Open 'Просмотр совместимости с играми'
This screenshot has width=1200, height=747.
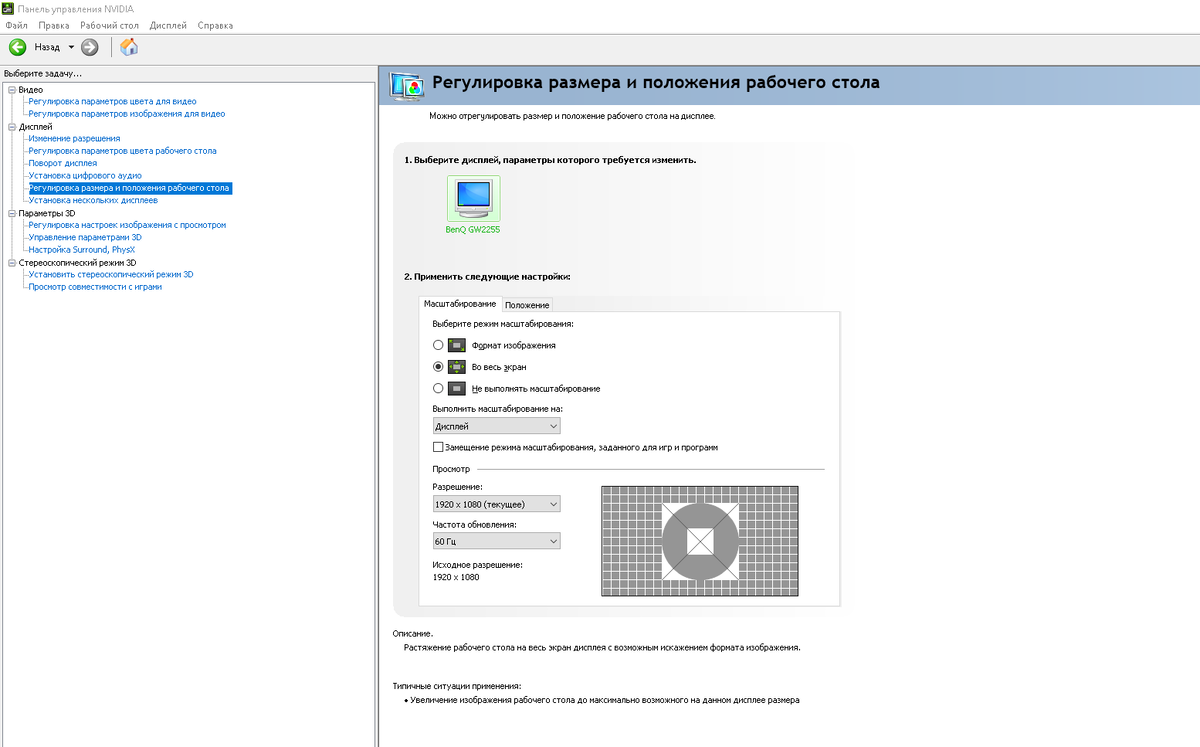pos(95,286)
